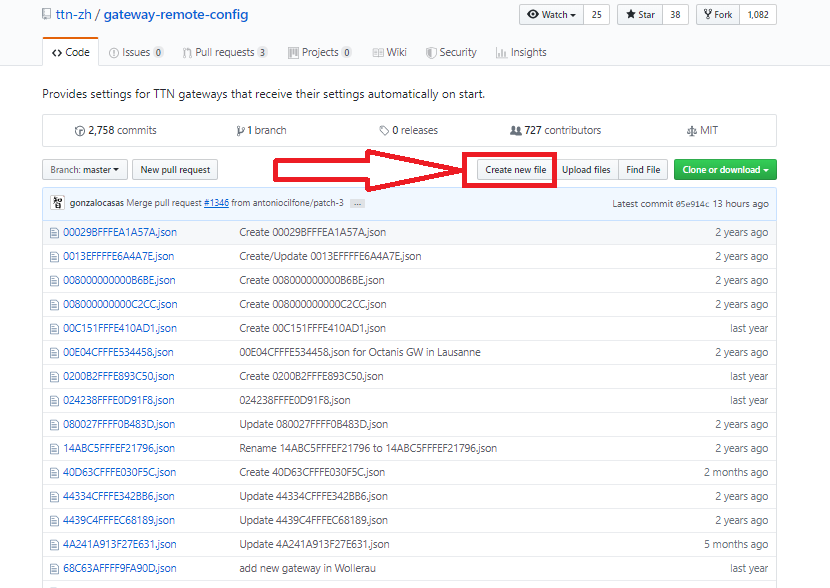Open commit 'Create 40D63CFFFE030F5C.json'

[x=312, y=472]
